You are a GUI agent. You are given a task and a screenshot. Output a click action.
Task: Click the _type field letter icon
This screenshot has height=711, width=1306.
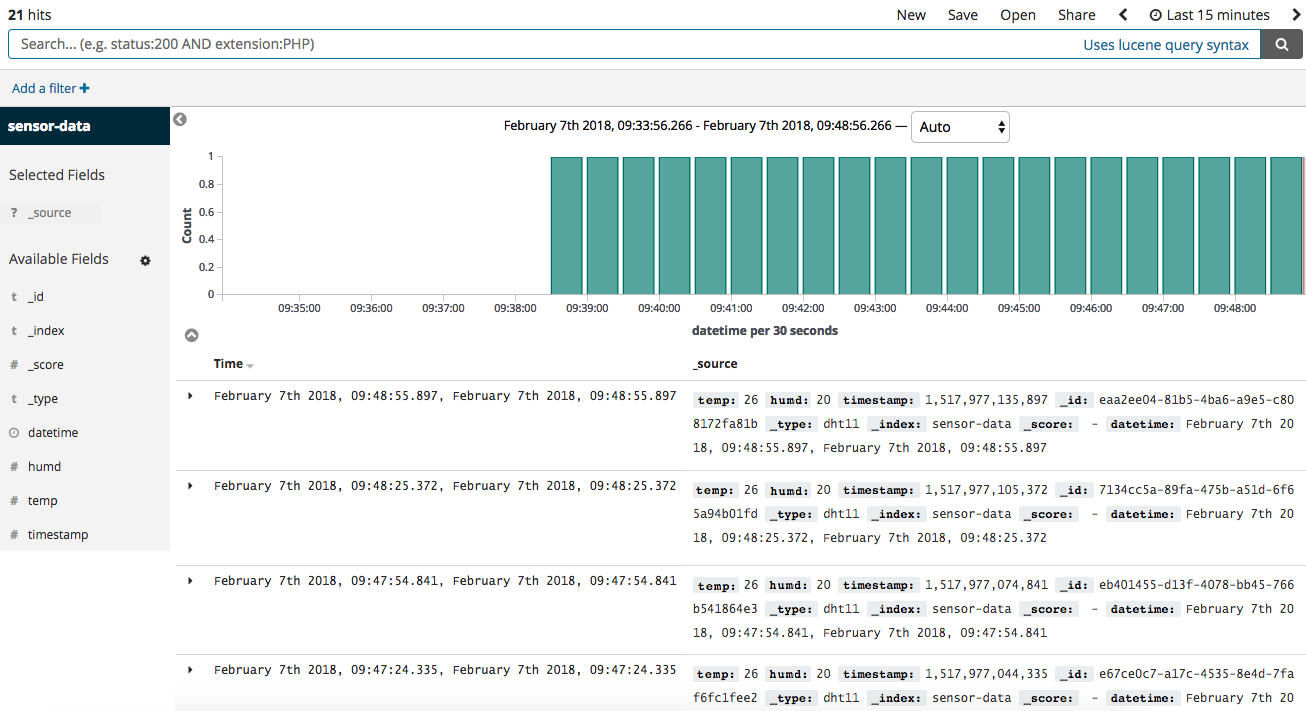click(x=13, y=399)
